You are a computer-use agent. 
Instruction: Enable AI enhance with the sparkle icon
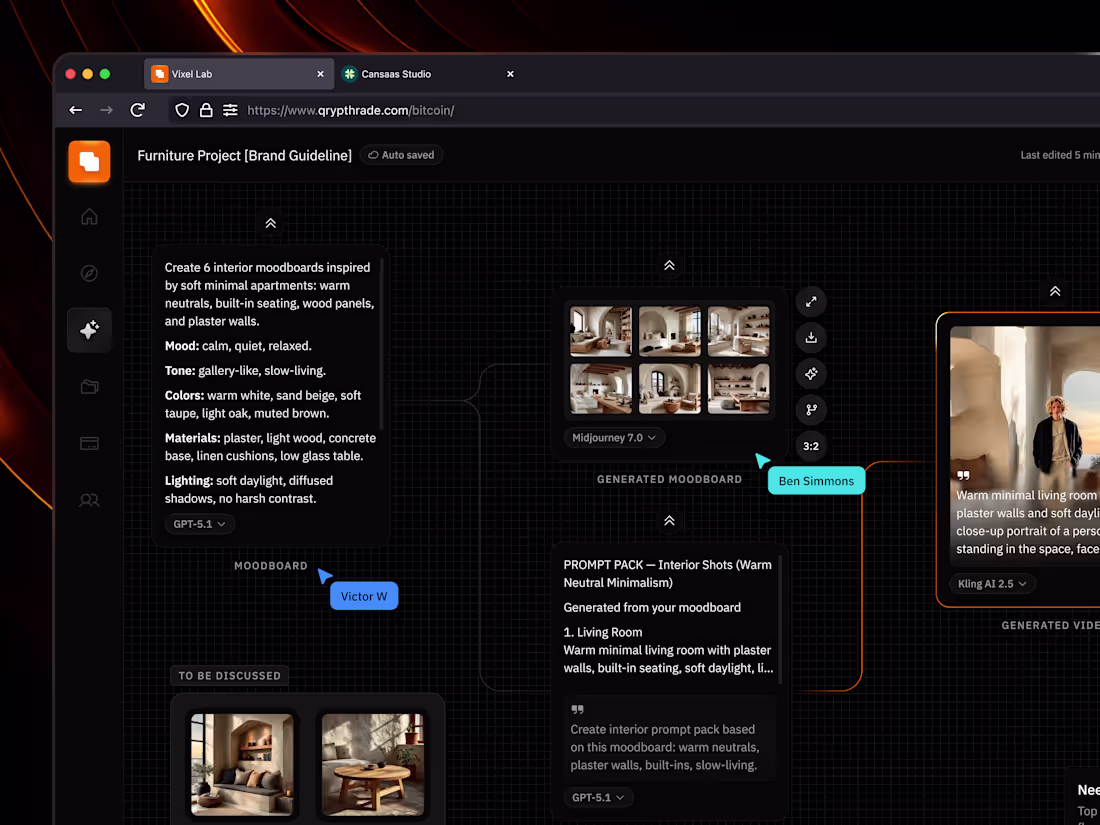[810, 374]
